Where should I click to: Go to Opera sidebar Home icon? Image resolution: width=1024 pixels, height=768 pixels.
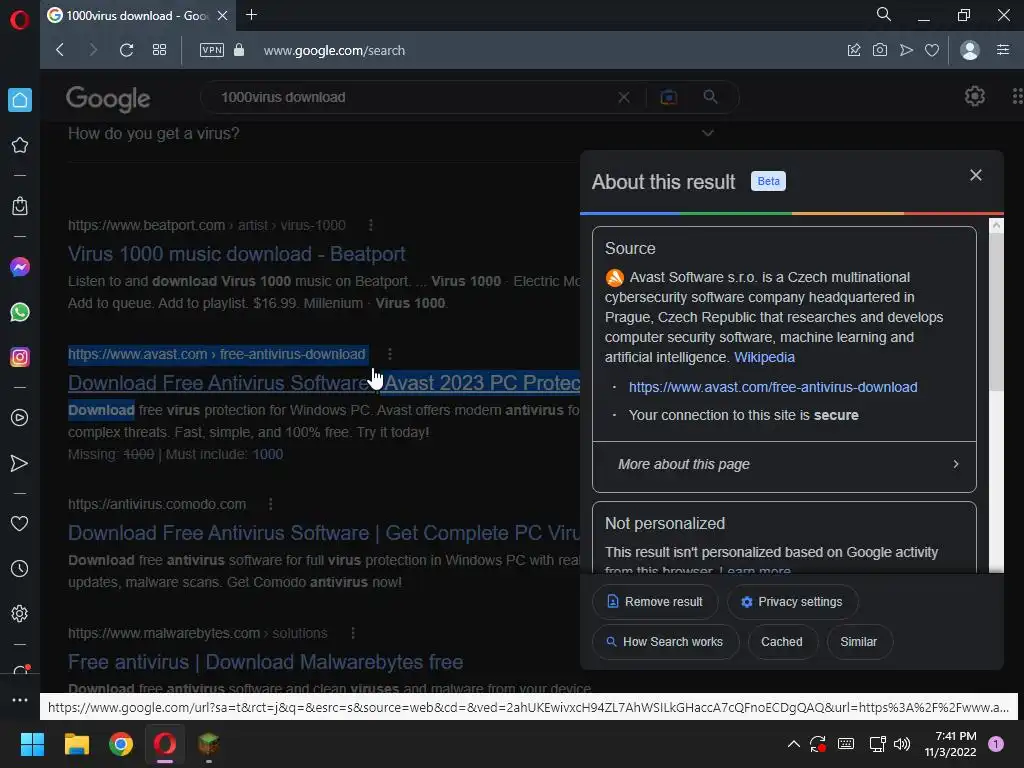coord(20,100)
